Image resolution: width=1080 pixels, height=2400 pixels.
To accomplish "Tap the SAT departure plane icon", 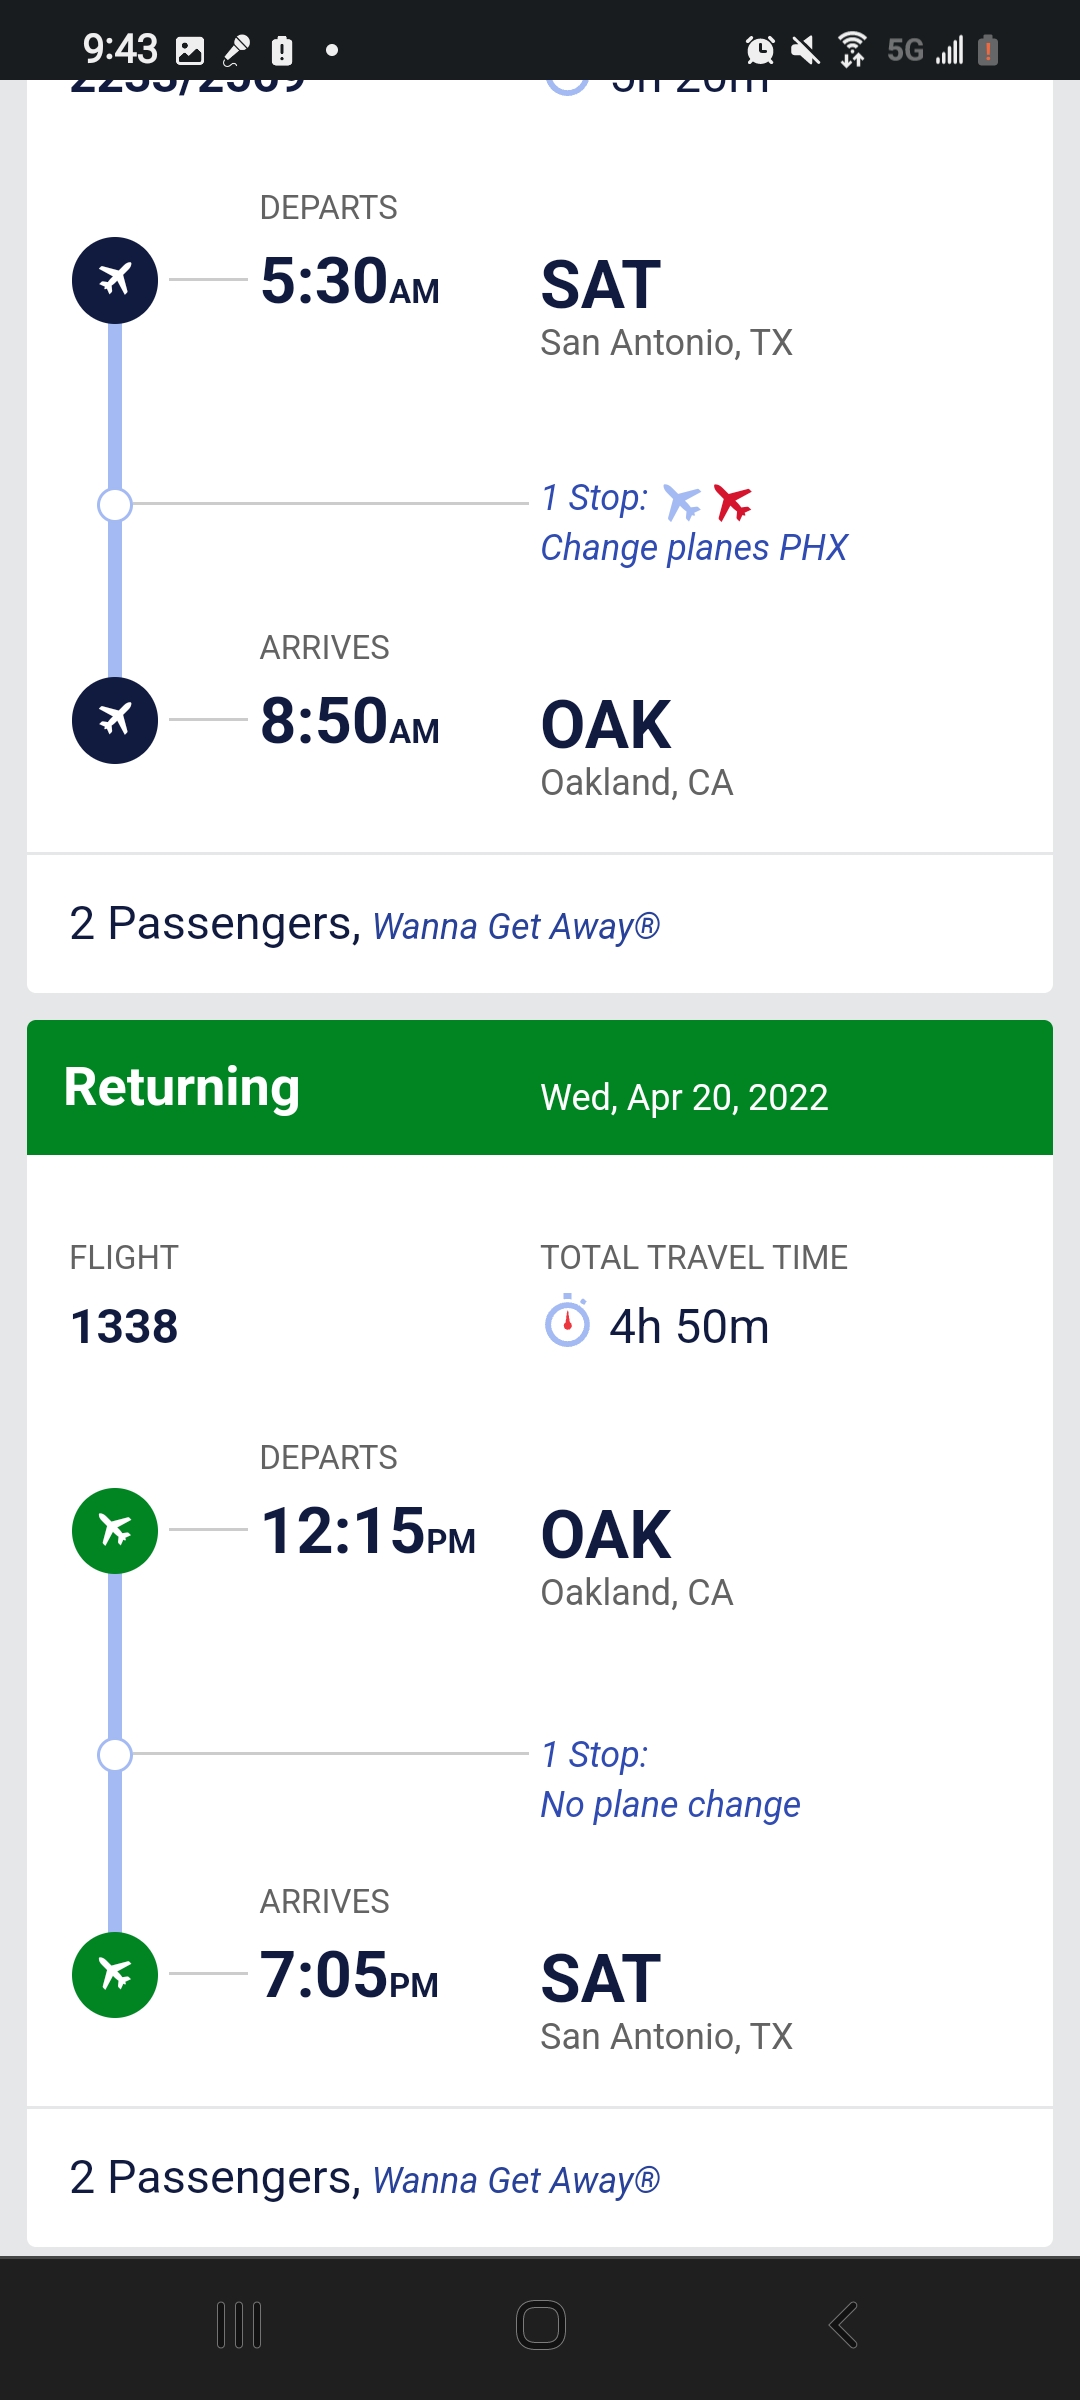I will 115,280.
